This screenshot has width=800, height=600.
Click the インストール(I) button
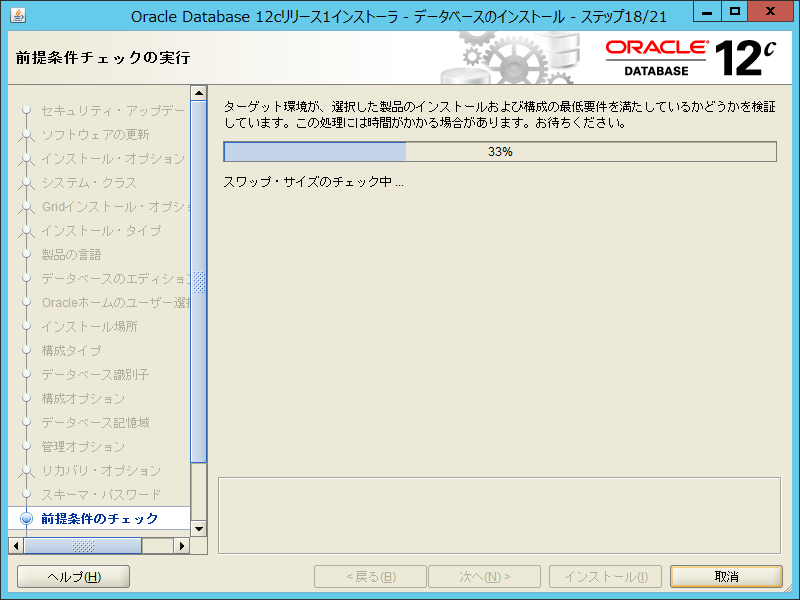click(x=605, y=577)
